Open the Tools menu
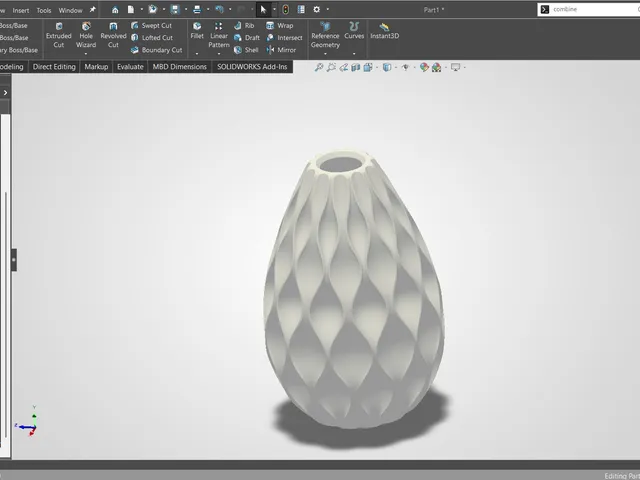The height and width of the screenshot is (480, 640). coord(44,10)
